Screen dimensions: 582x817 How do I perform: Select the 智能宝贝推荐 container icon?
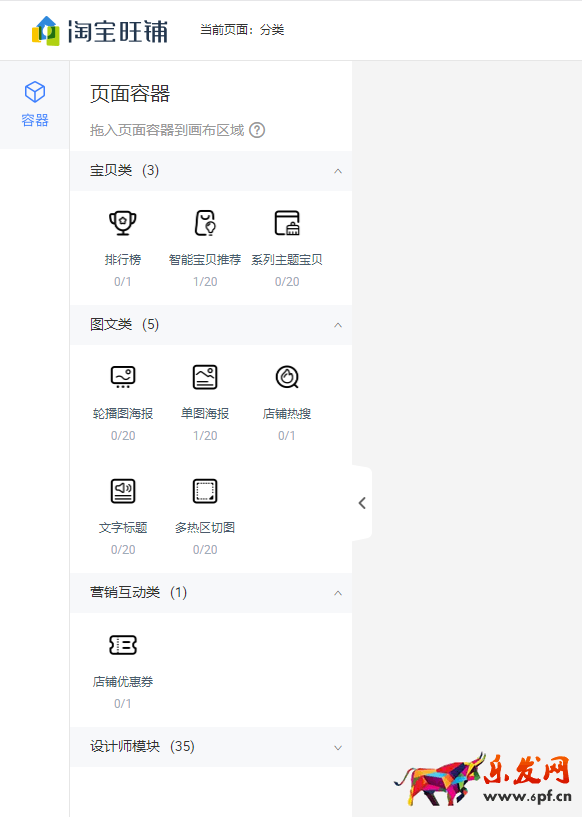tap(205, 223)
